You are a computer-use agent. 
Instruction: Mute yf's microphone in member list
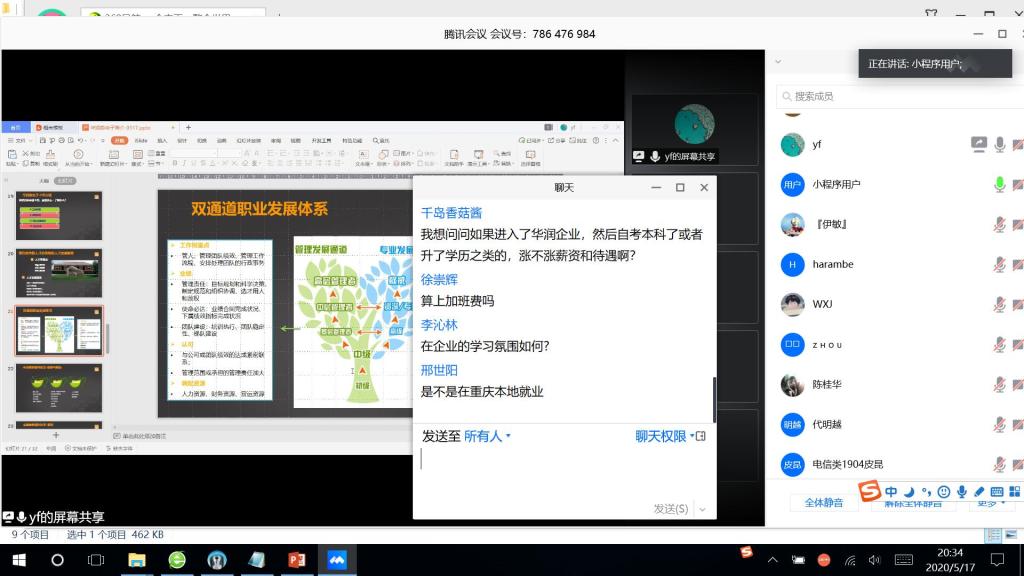coord(999,144)
